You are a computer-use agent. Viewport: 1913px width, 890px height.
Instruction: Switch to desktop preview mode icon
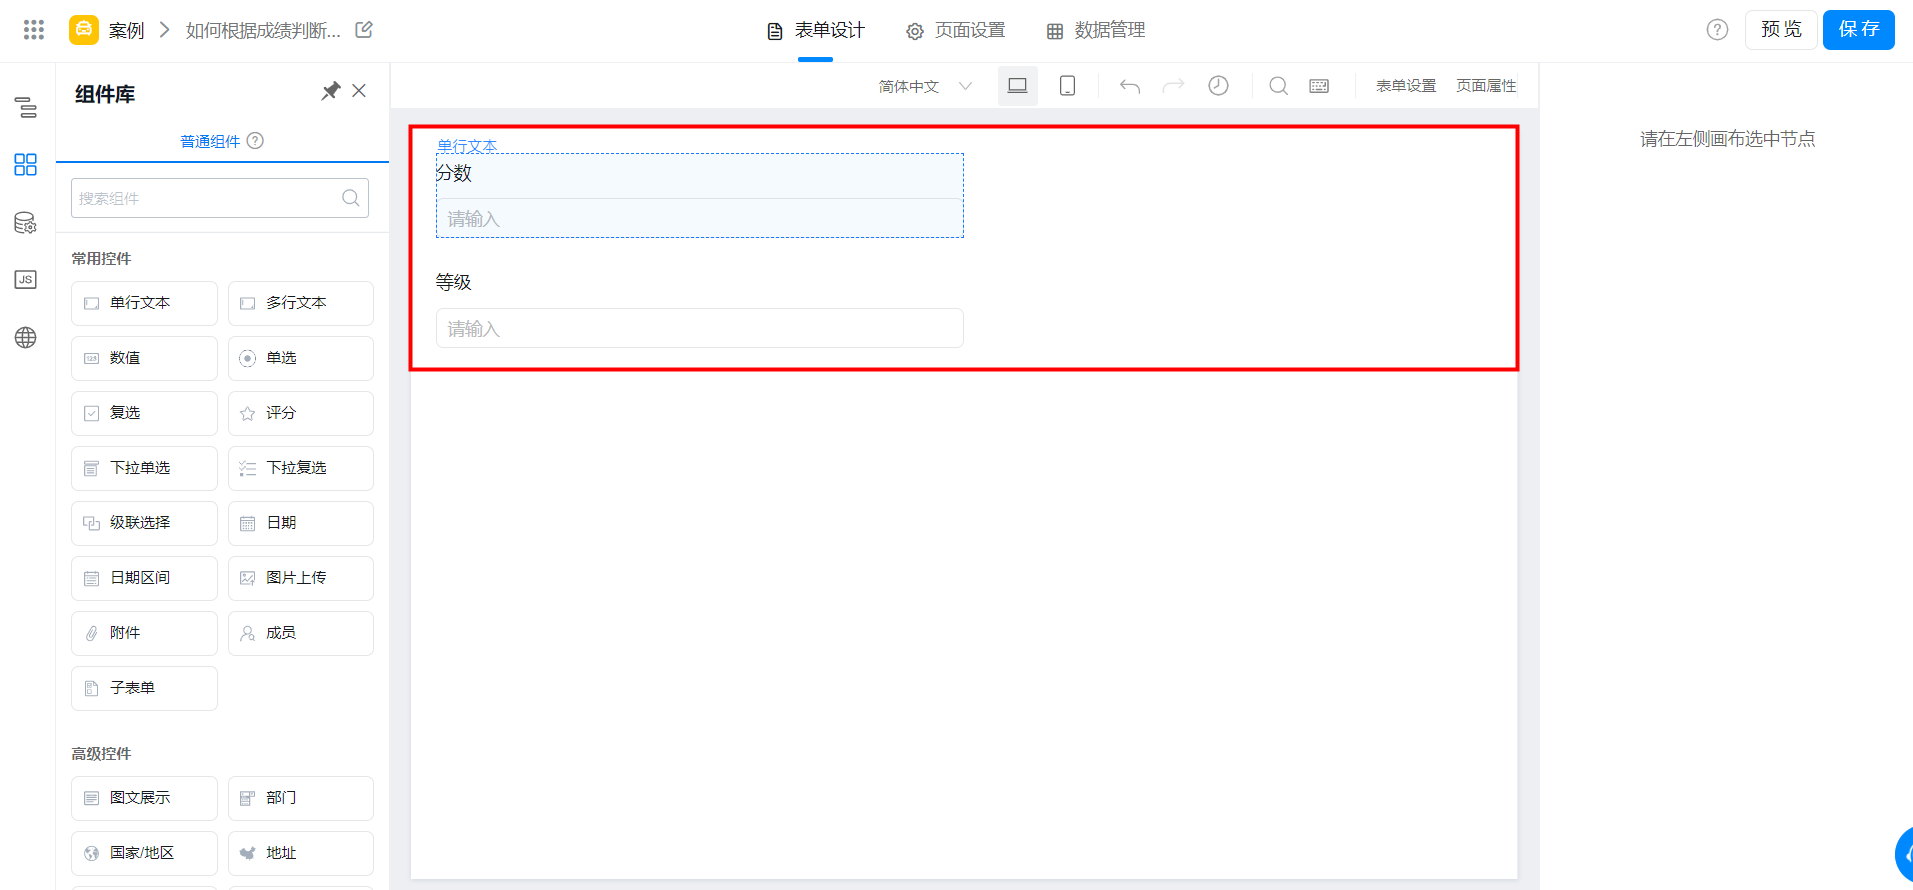pyautogui.click(x=1018, y=86)
